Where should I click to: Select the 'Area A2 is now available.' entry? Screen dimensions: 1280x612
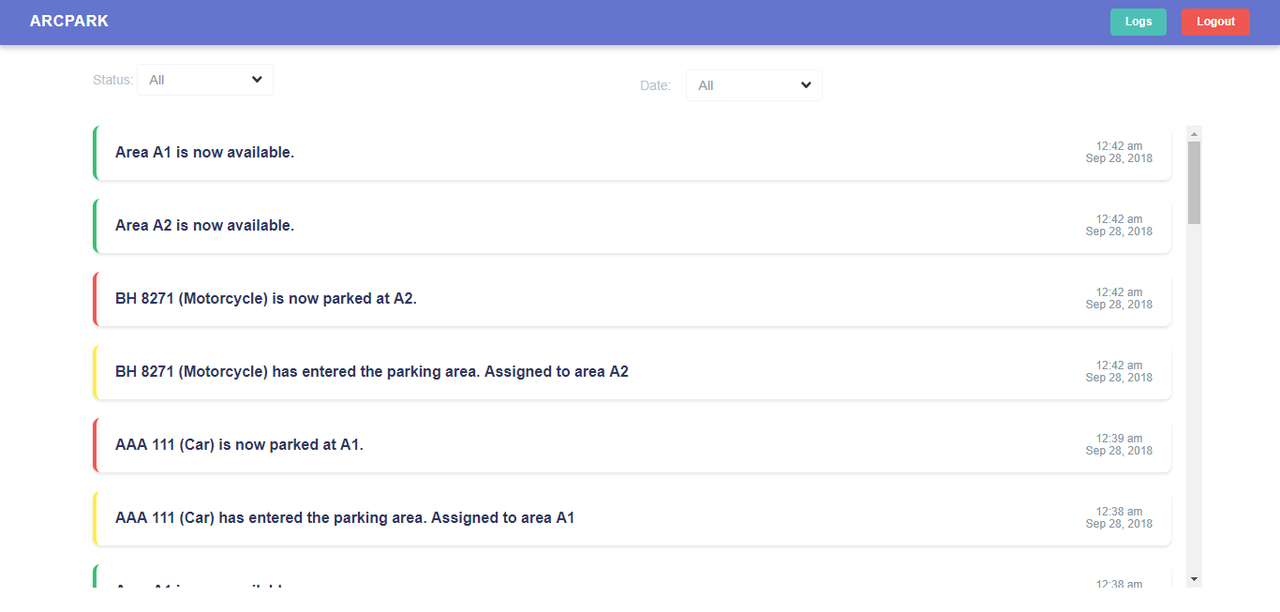[x=632, y=226]
